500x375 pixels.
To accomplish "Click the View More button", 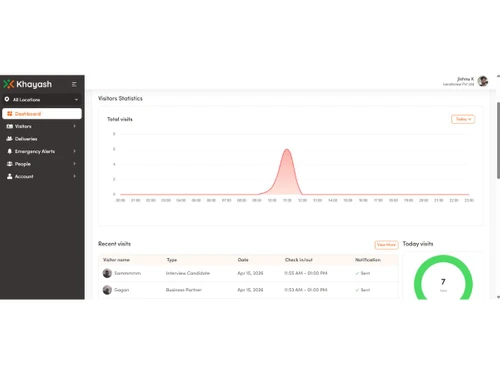I will tap(386, 245).
